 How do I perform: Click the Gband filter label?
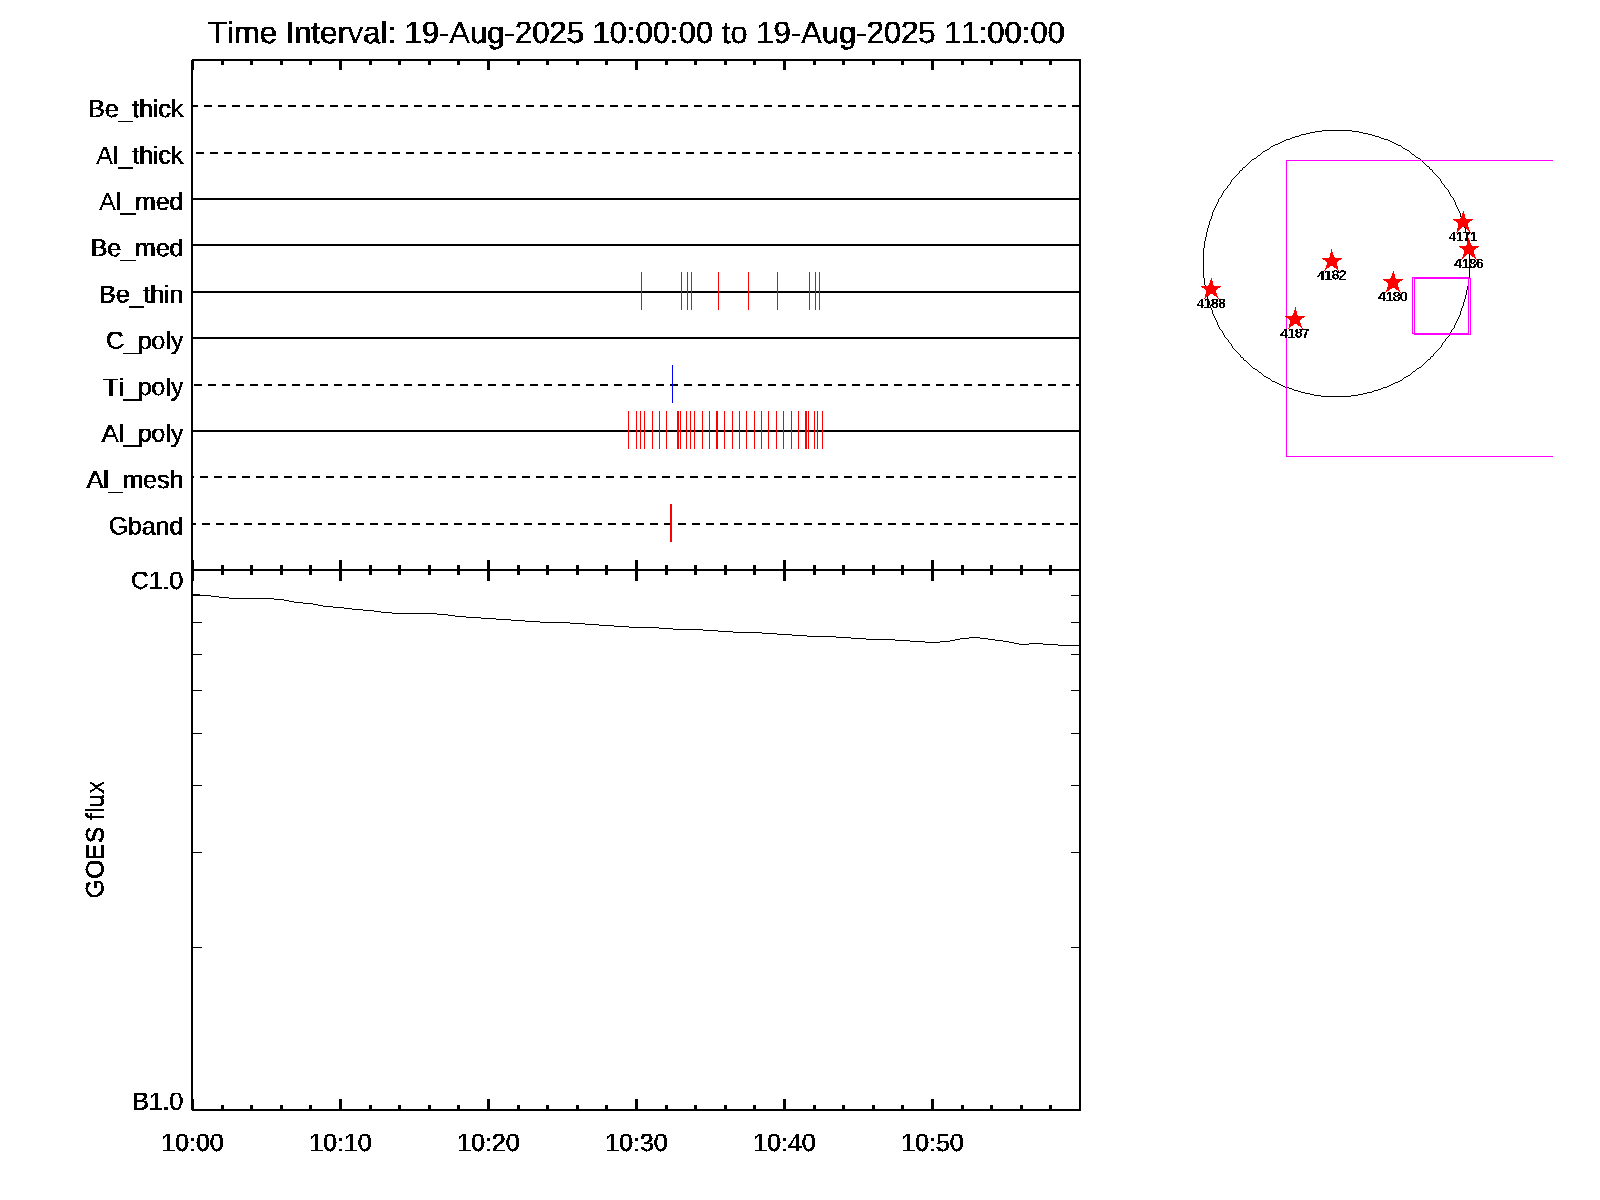[x=146, y=526]
